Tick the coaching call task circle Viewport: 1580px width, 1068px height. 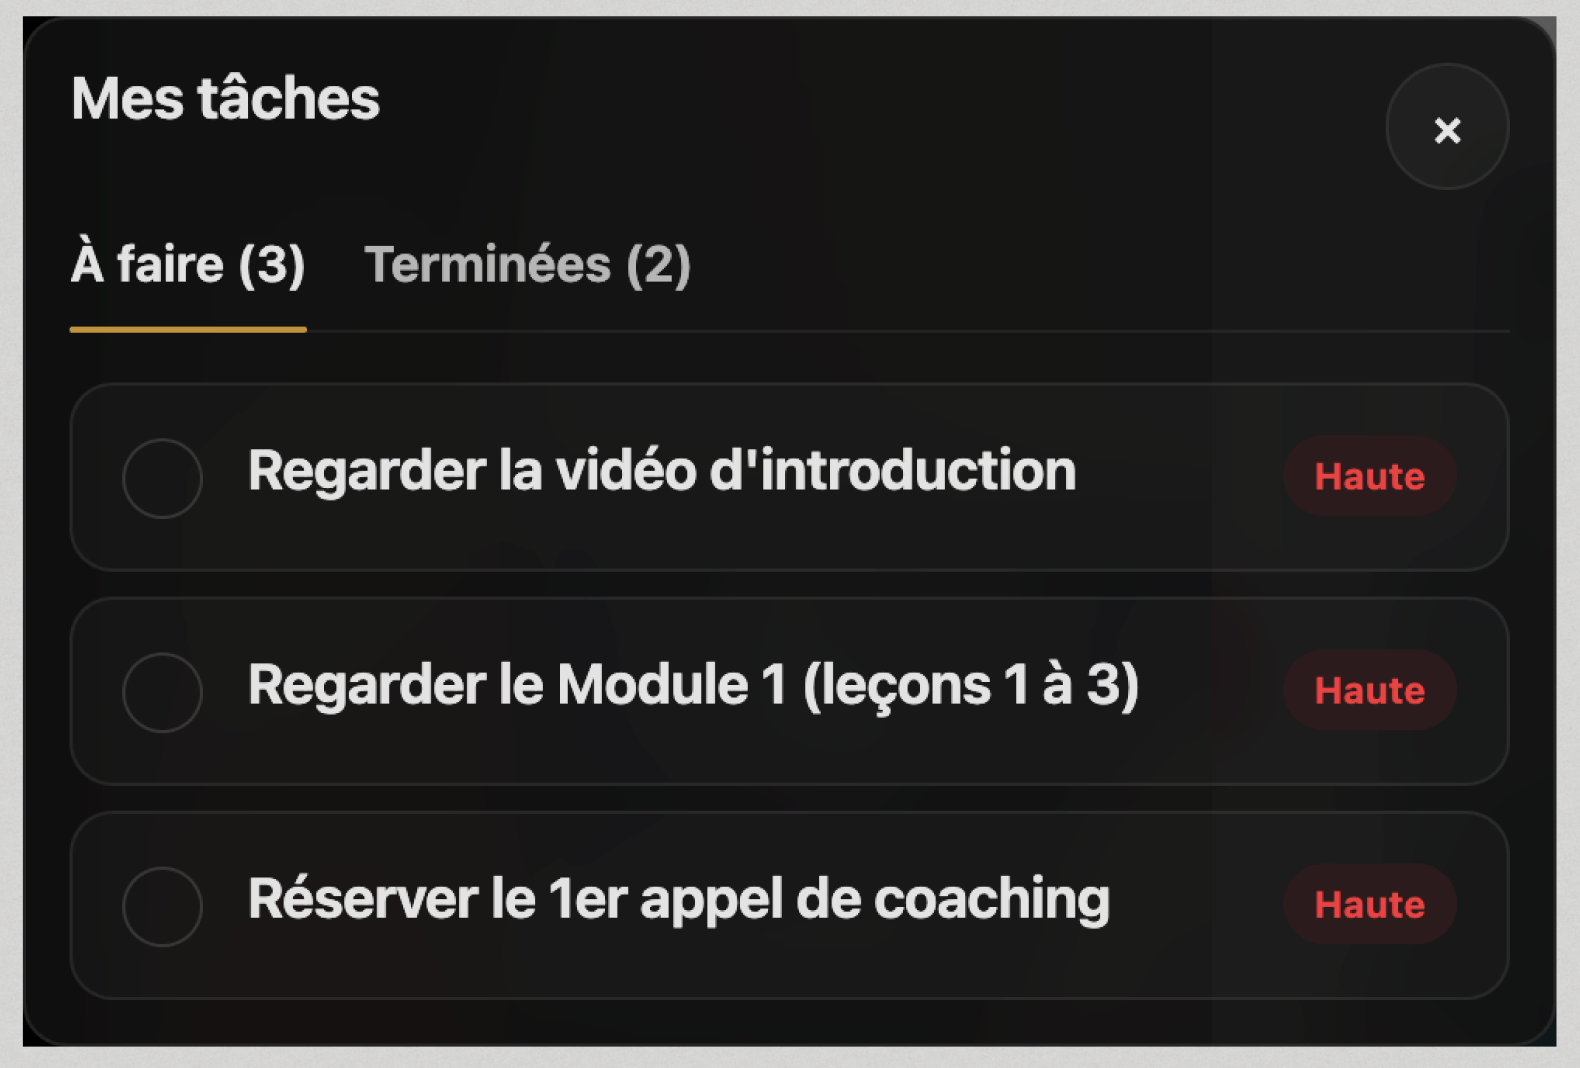pyautogui.click(x=162, y=906)
